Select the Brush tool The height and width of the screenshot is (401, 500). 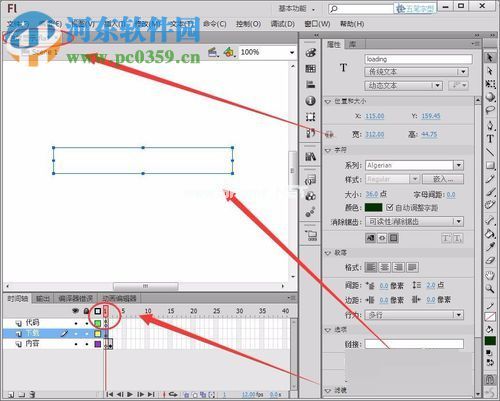[490, 192]
